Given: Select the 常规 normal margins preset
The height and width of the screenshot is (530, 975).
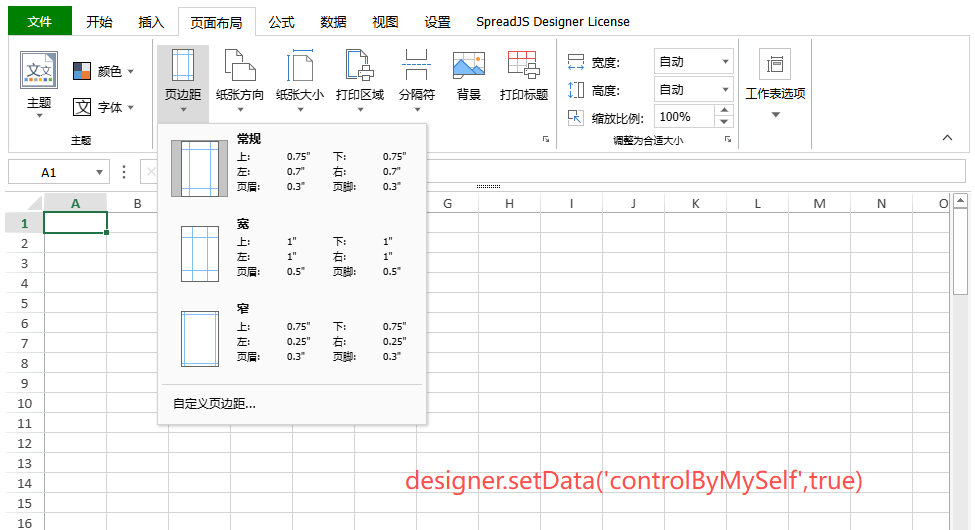Looking at the screenshot, I should [292, 165].
